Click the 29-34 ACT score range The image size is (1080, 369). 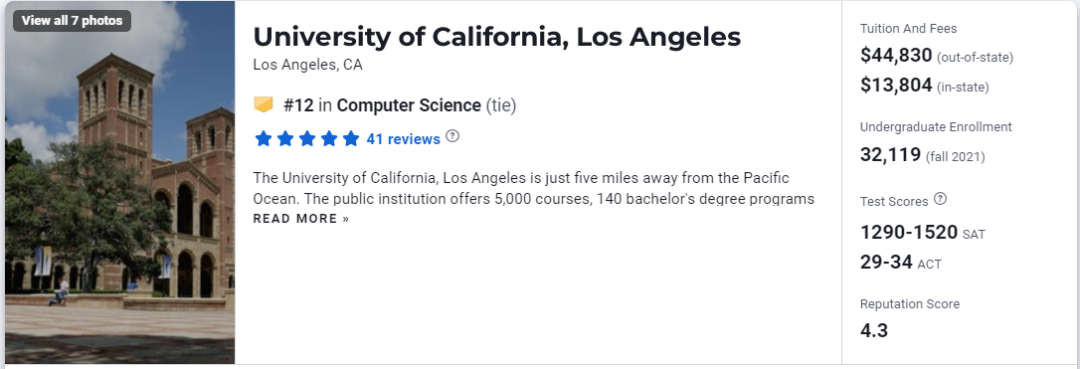point(886,262)
